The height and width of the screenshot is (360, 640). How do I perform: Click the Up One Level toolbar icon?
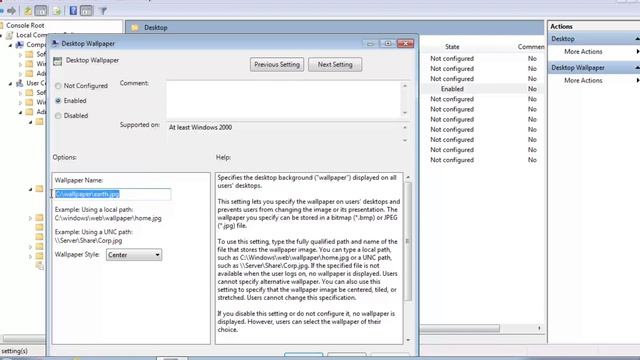tap(28, 11)
